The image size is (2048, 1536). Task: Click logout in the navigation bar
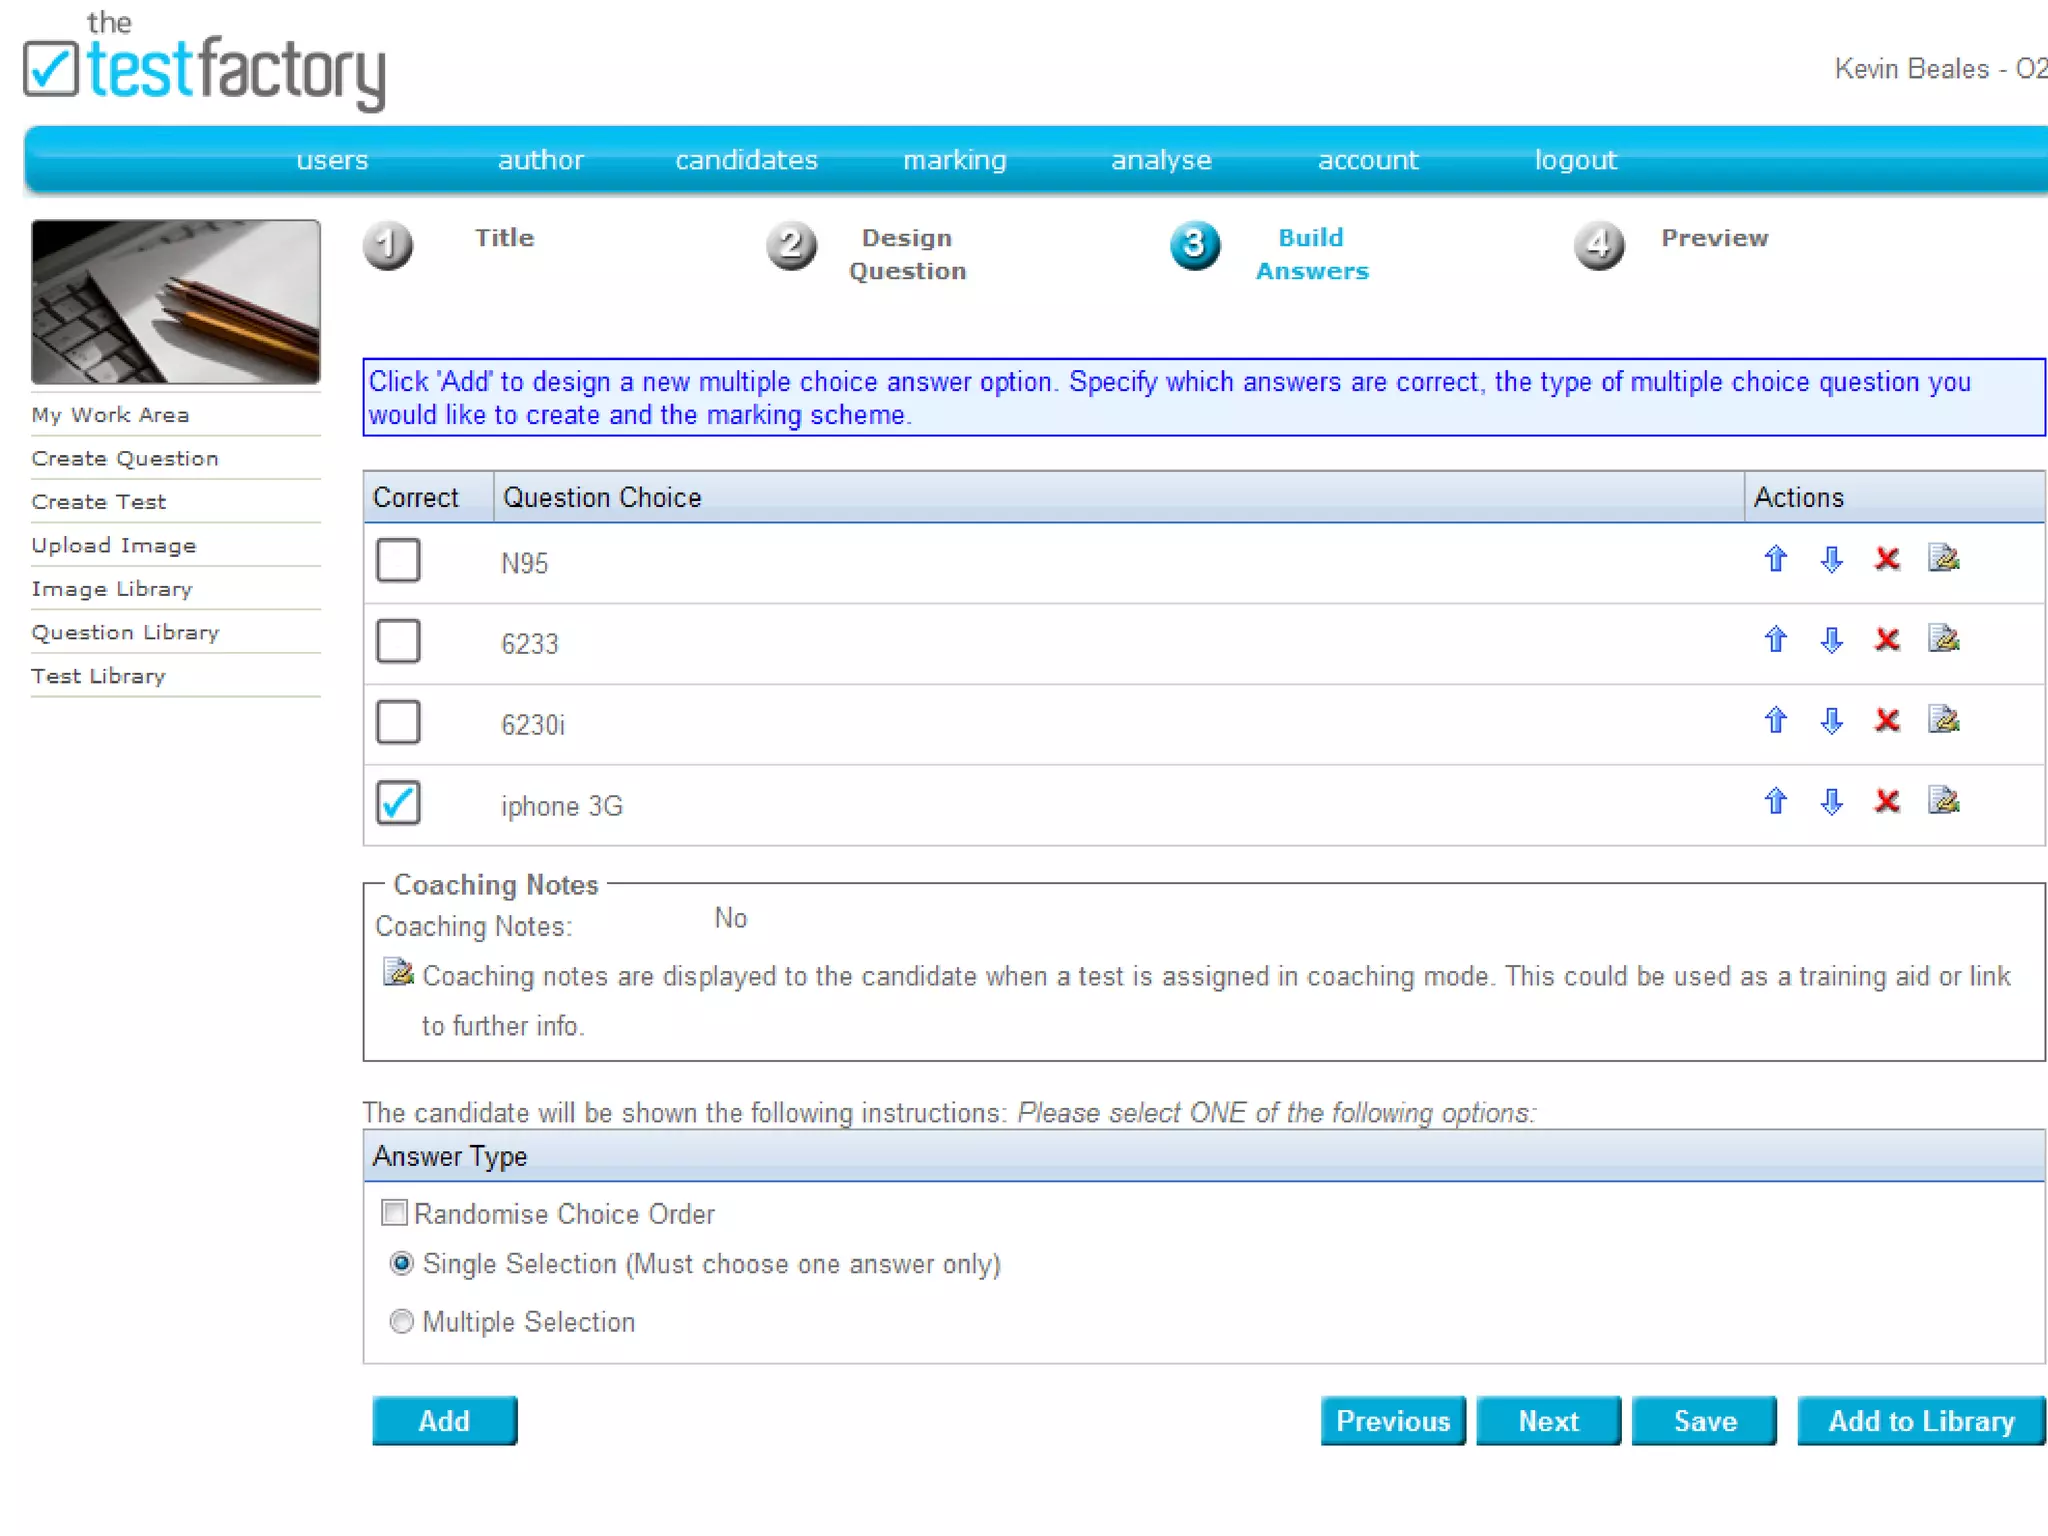click(1575, 160)
